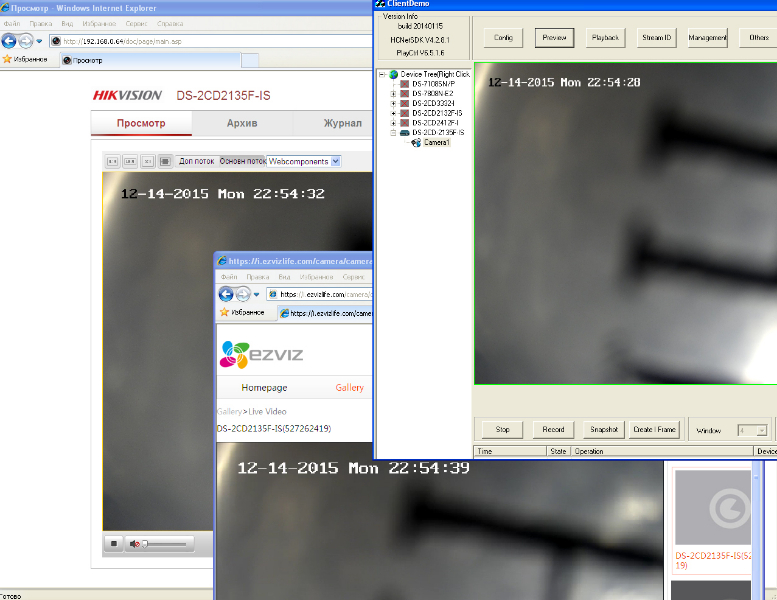Go forward in the EZVIZ browser window
This screenshot has width=777, height=600.
(243, 294)
